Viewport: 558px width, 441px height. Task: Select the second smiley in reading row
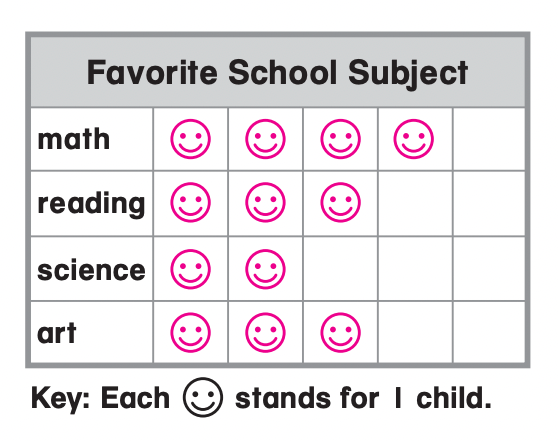coord(265,203)
